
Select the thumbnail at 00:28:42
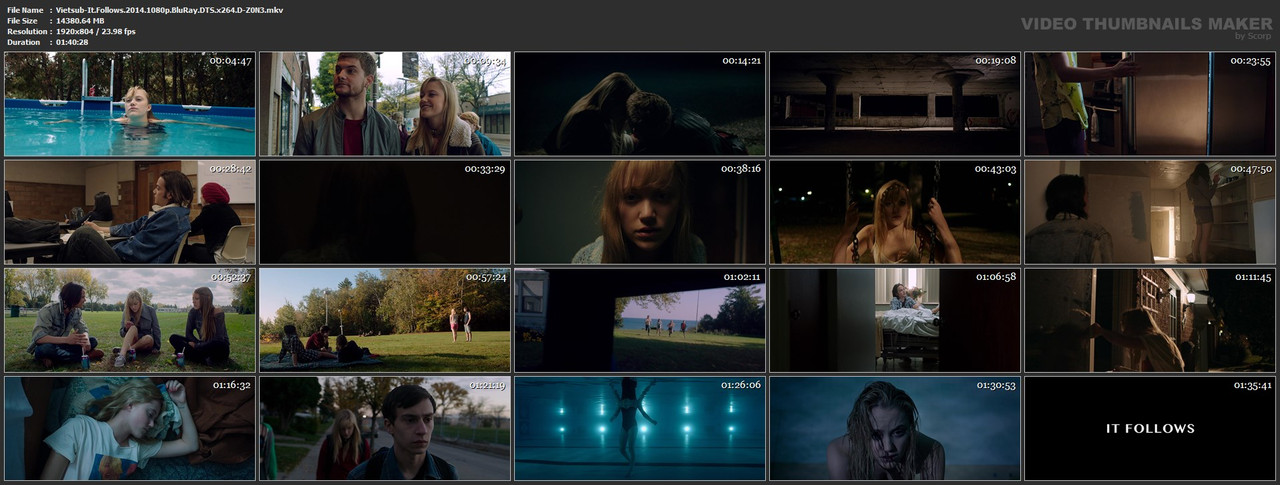coord(130,212)
